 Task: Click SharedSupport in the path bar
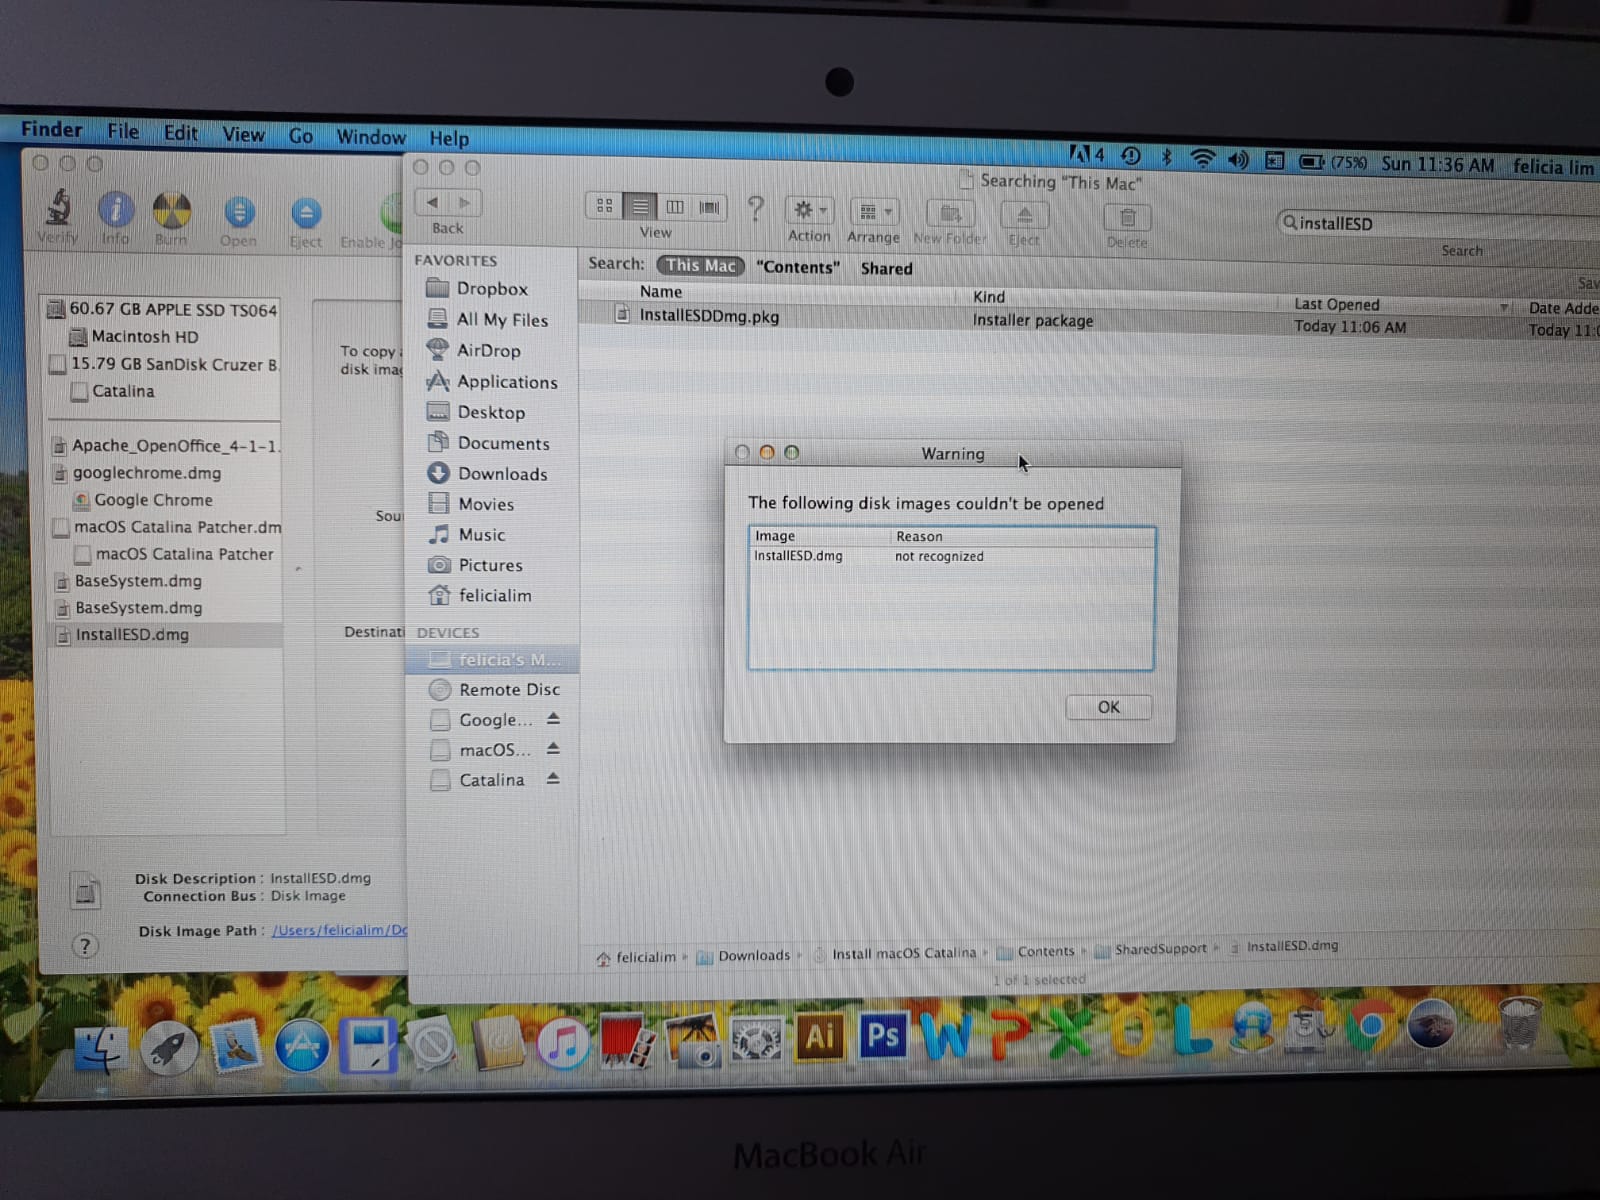pyautogui.click(x=1150, y=949)
